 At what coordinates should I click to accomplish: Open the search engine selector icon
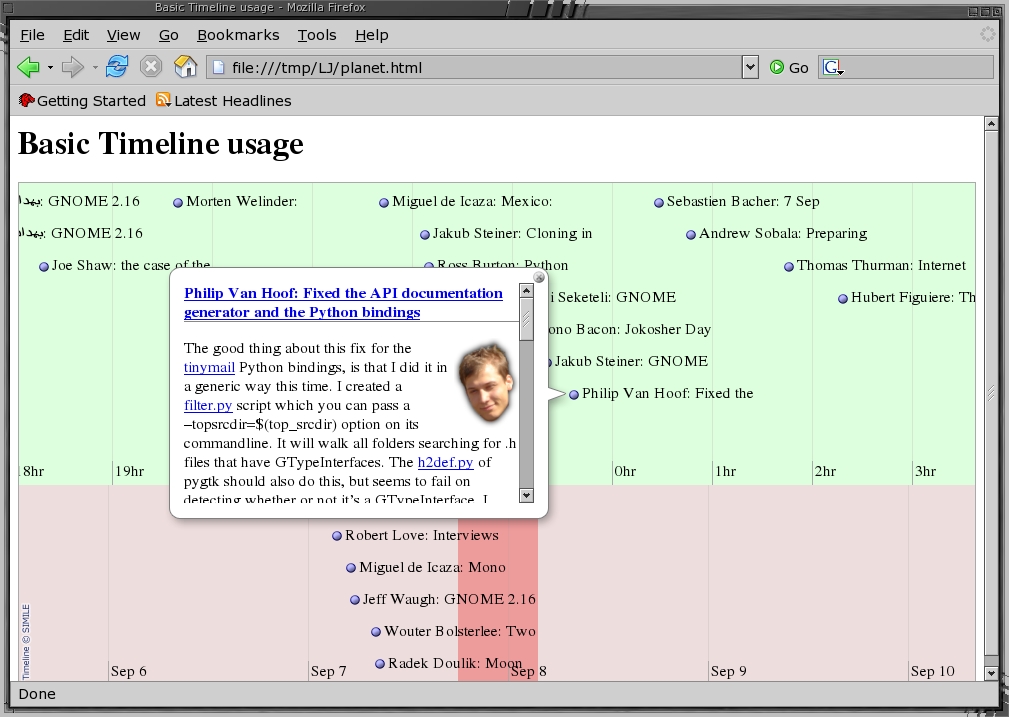pyautogui.click(x=833, y=68)
